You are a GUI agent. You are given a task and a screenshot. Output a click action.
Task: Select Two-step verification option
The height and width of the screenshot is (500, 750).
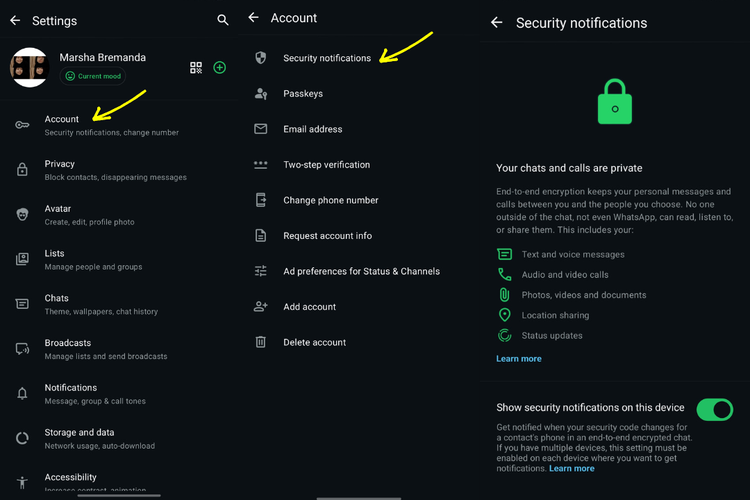click(x=359, y=165)
